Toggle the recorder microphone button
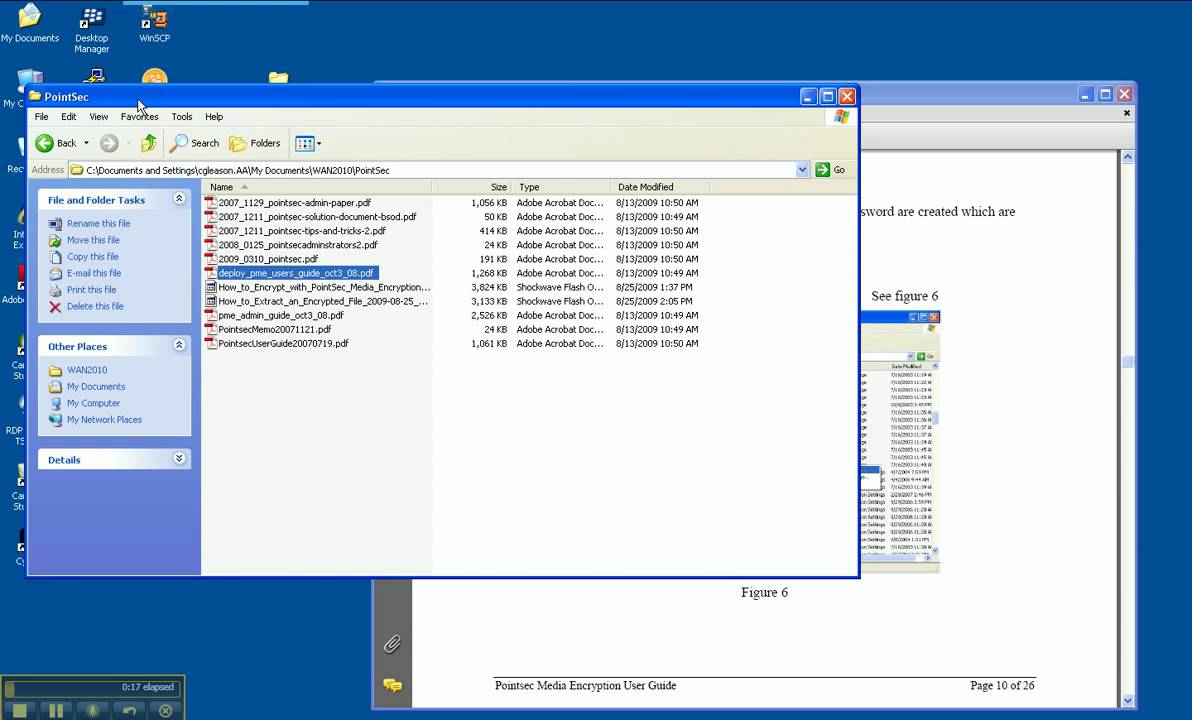The height and width of the screenshot is (720, 1192). click(93, 711)
